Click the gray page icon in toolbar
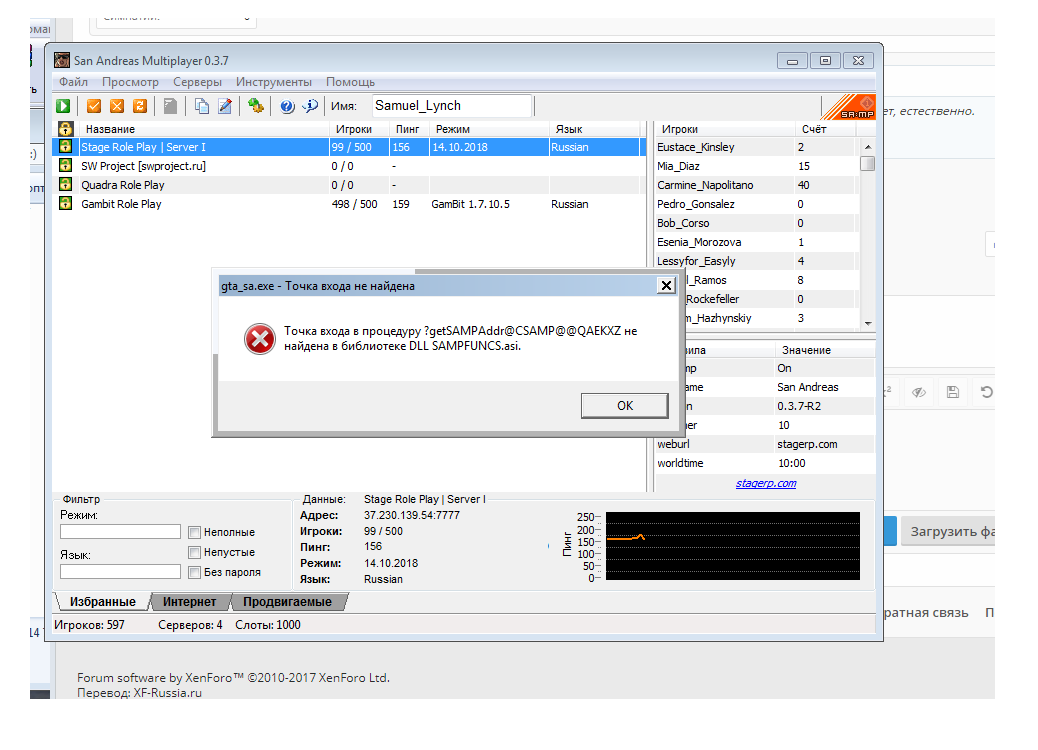This screenshot has height=750, width=1038. click(x=170, y=106)
